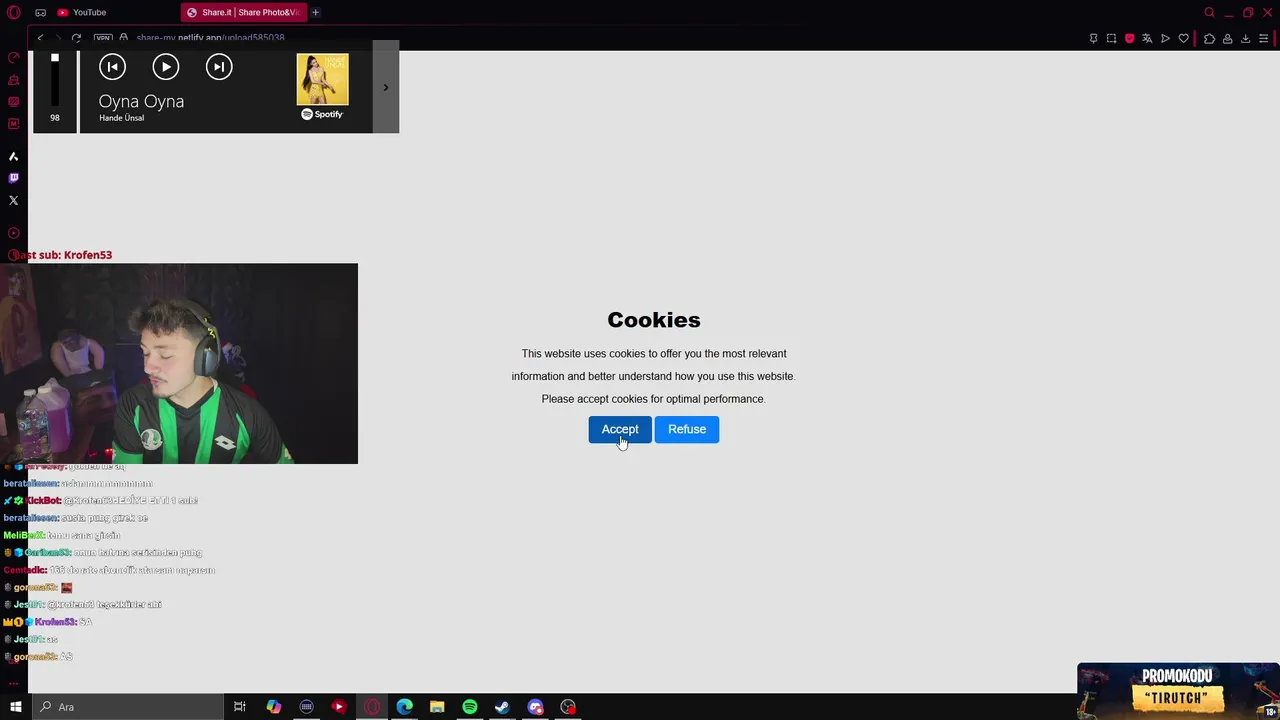The image size is (1280, 720).
Task: Open Spotify from the taskbar
Action: [x=470, y=707]
